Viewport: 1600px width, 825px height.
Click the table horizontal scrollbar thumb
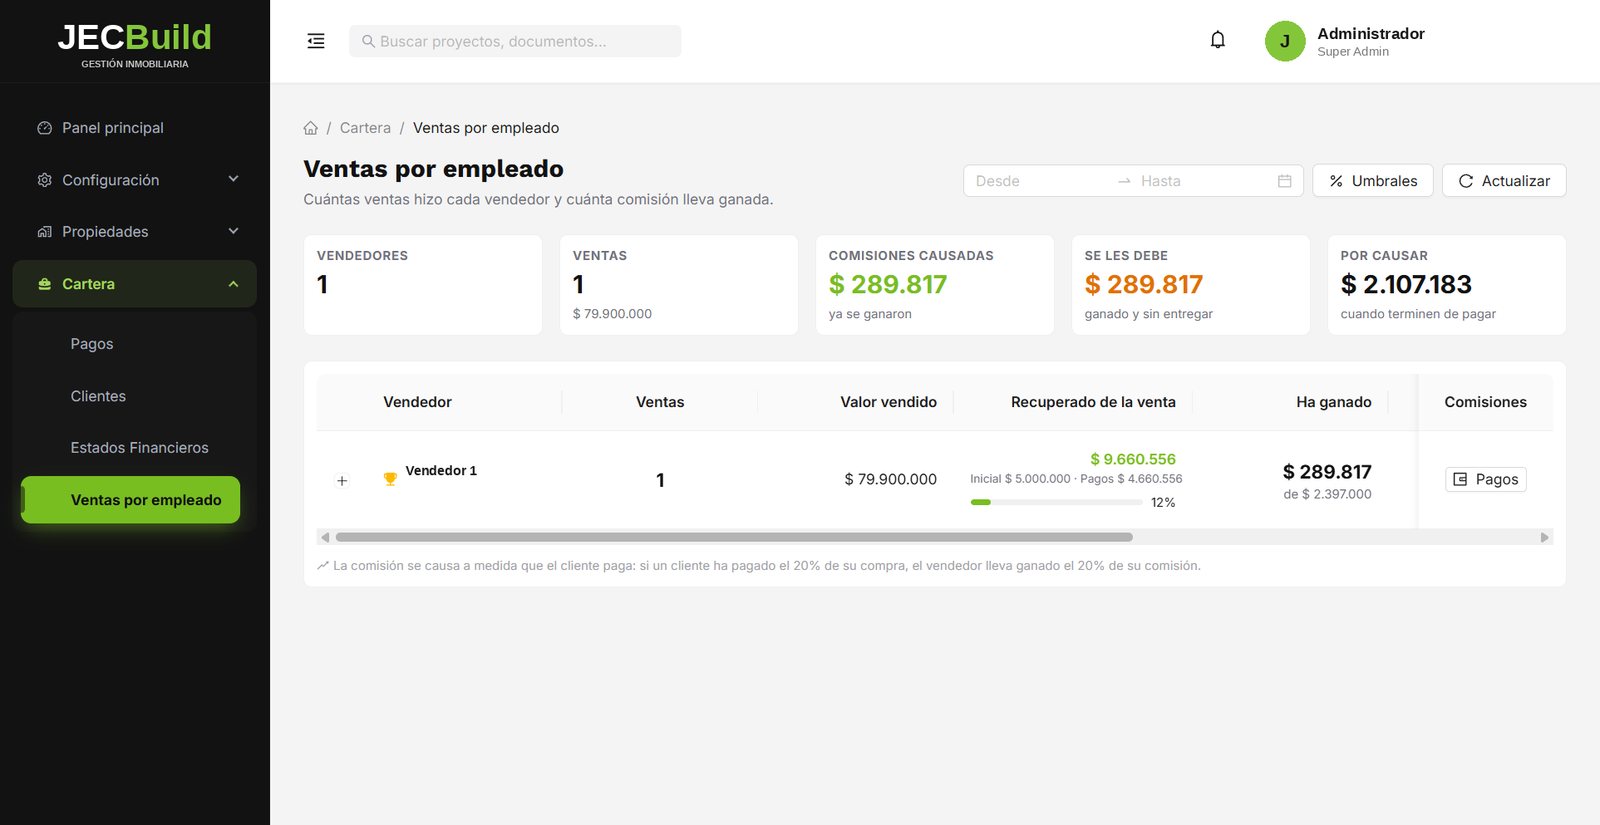[734, 537]
